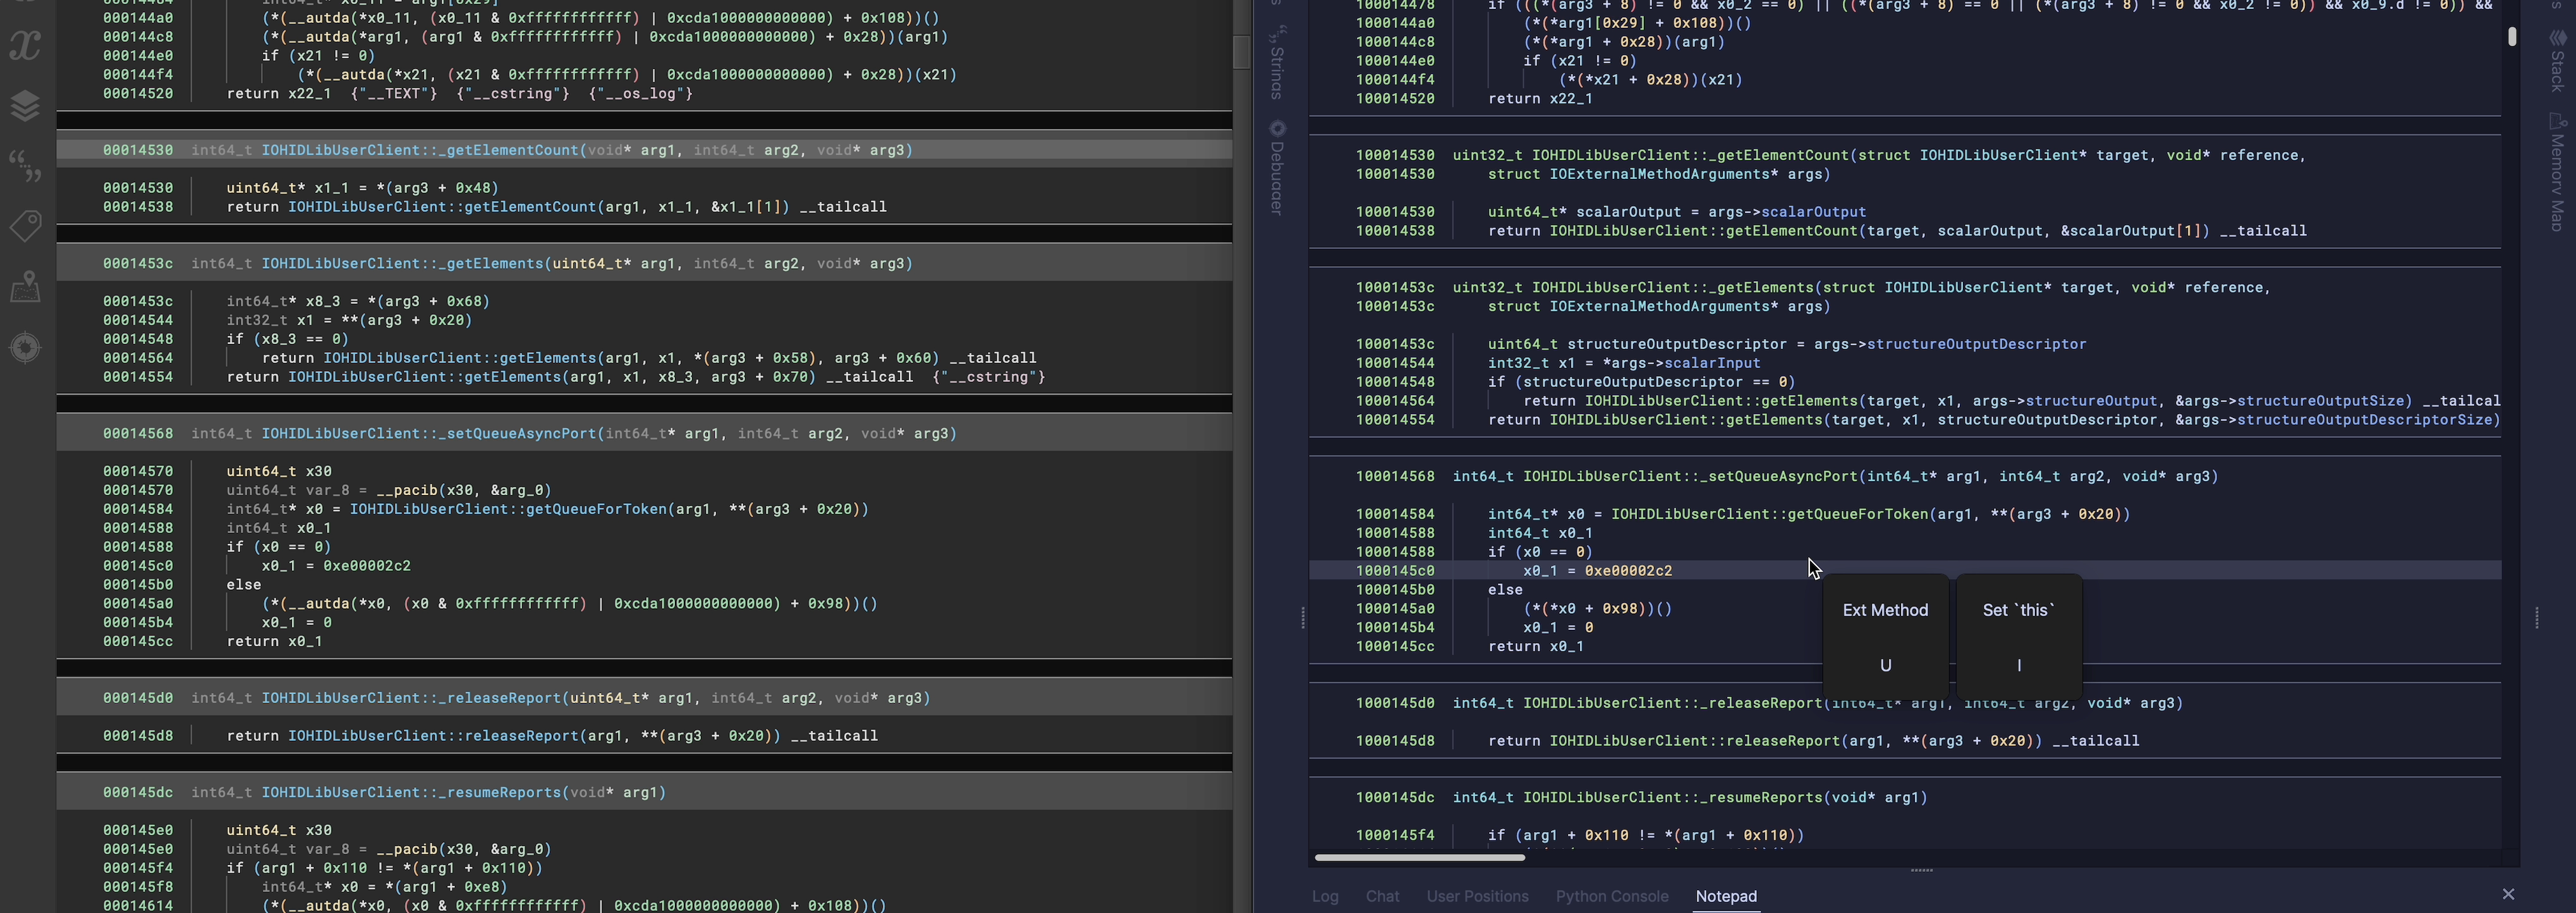Switch to the Log tab
This screenshot has width=2576, height=913.
(x=1325, y=896)
